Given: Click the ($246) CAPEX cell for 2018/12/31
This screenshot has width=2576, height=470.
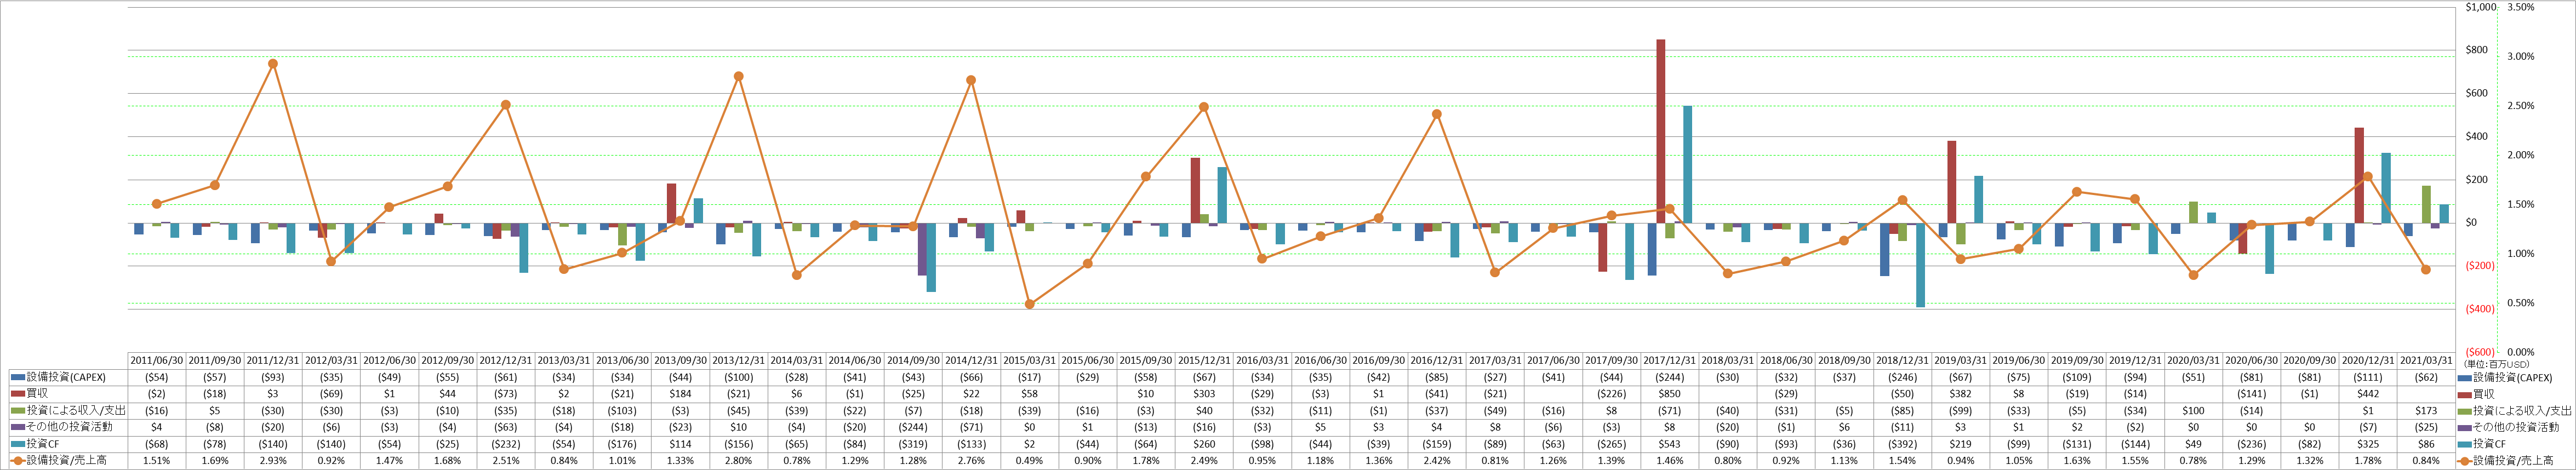Looking at the screenshot, I should click(1902, 378).
